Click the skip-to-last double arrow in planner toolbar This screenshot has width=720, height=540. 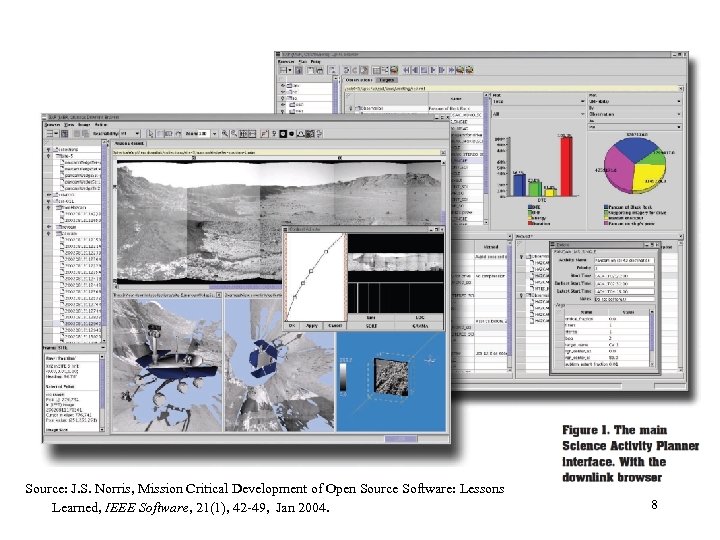pyautogui.click(x=451, y=70)
